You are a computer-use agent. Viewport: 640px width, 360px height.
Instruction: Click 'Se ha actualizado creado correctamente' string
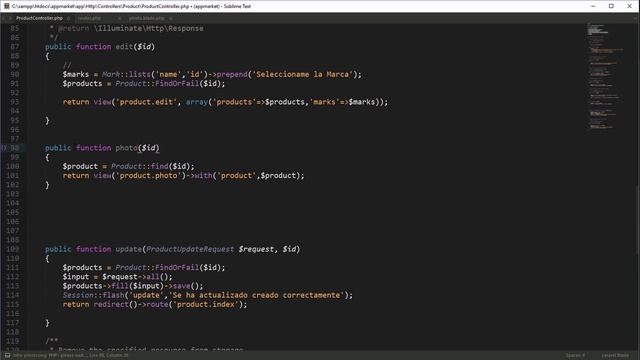pyautogui.click(x=256, y=295)
